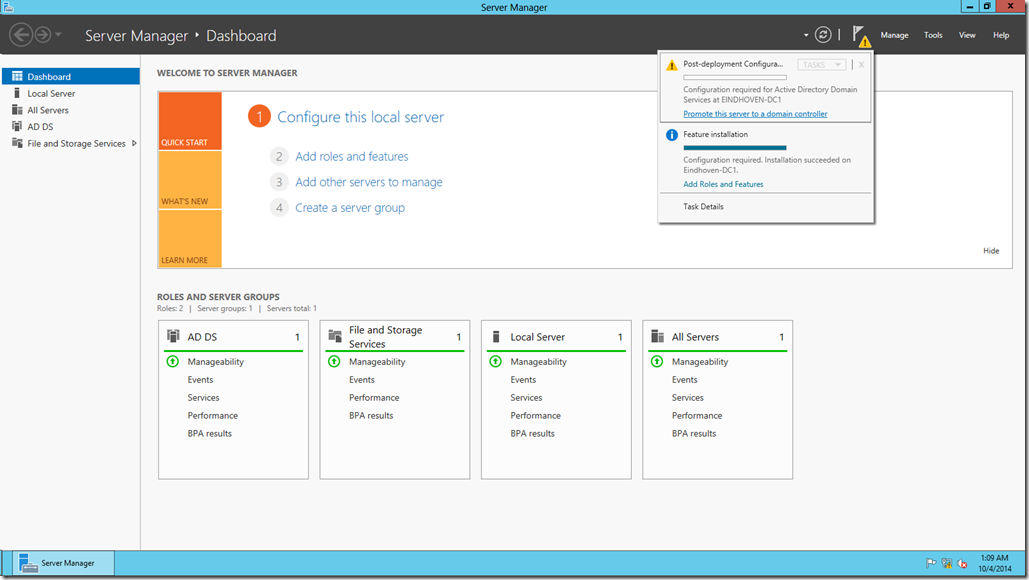The height and width of the screenshot is (580, 1029).
Task: Click Create a server group link
Action: tap(350, 207)
